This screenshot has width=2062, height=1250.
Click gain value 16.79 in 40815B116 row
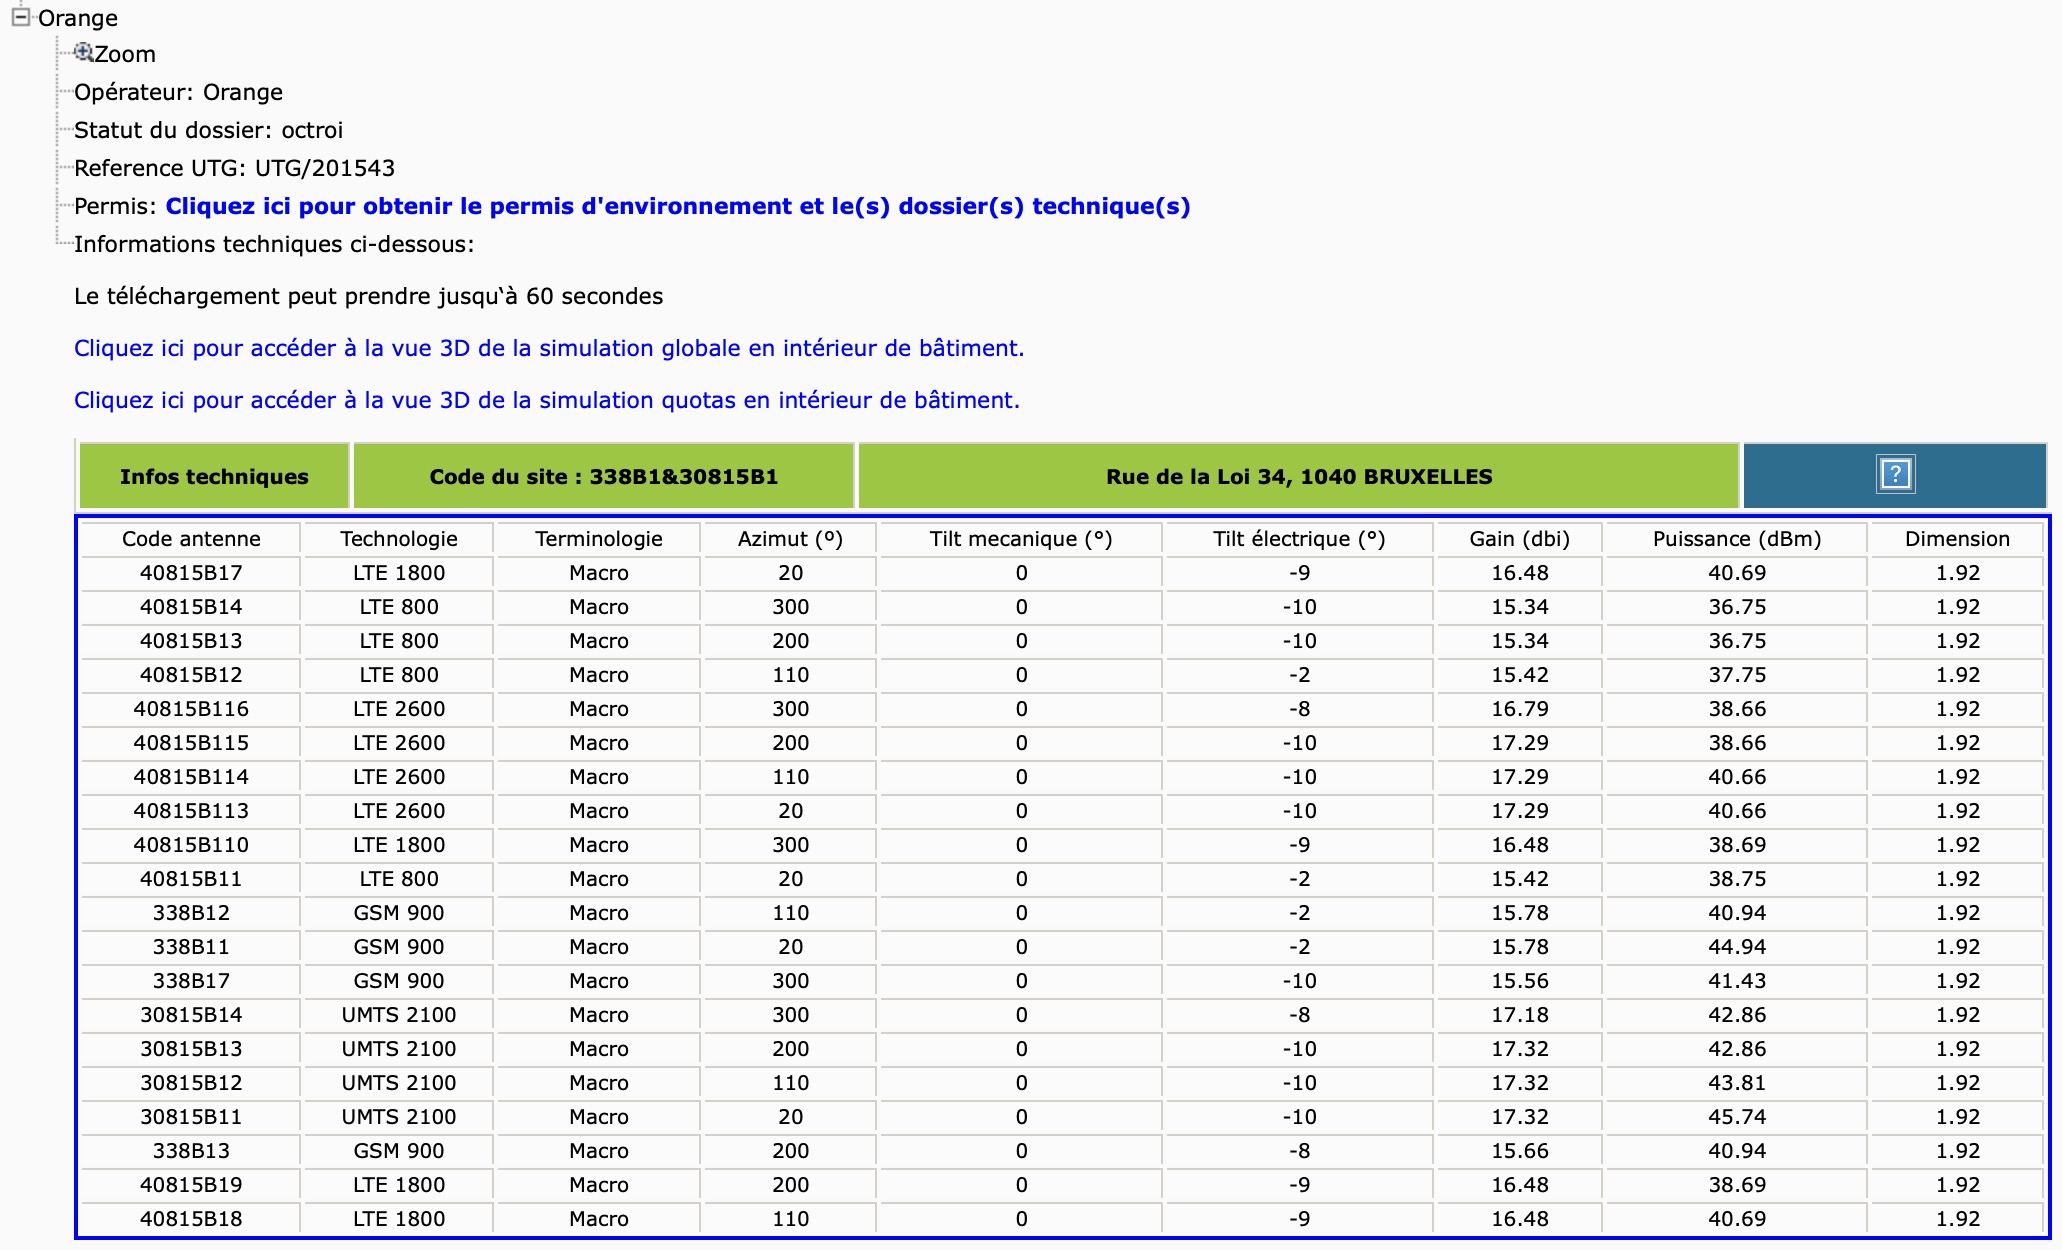point(1520,709)
